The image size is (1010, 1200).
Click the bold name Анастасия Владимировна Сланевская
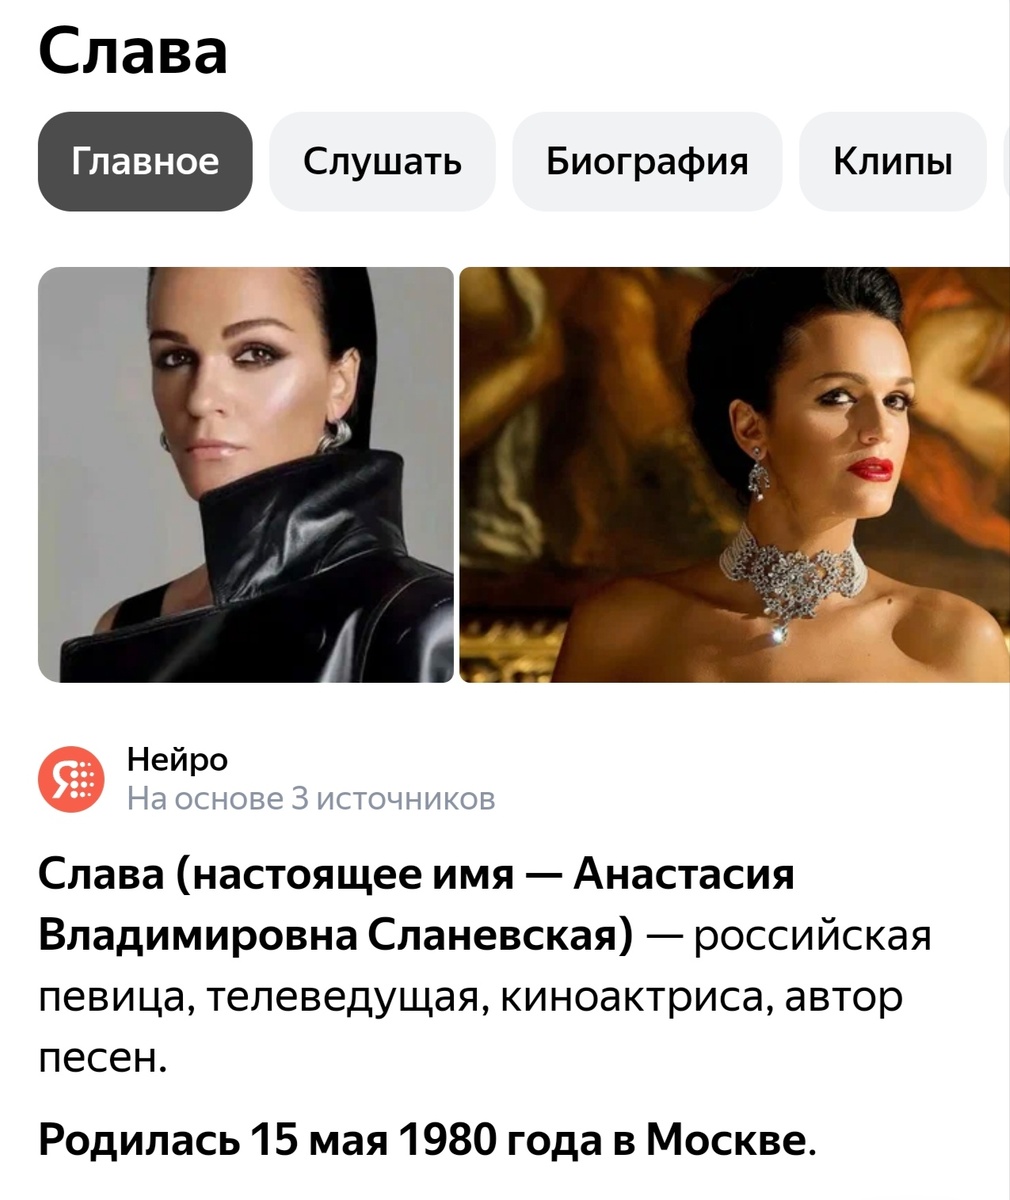click(x=416, y=905)
